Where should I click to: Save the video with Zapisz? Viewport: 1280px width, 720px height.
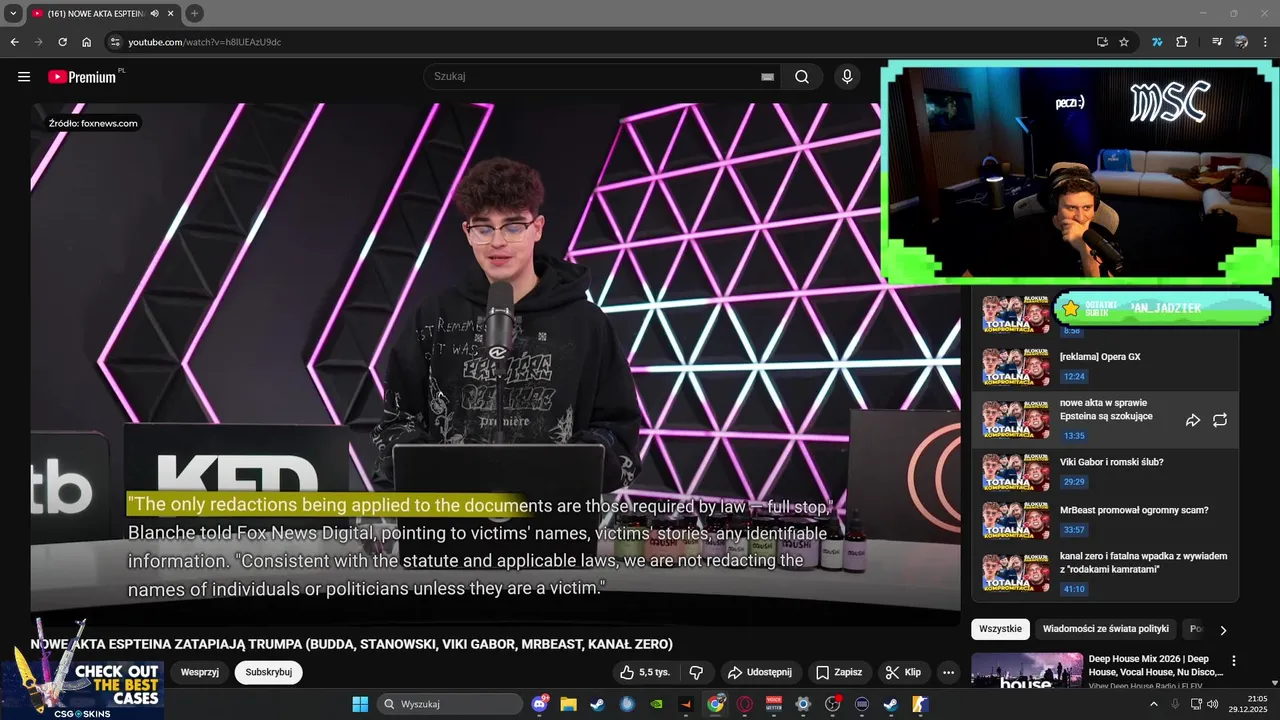pyautogui.click(x=839, y=673)
